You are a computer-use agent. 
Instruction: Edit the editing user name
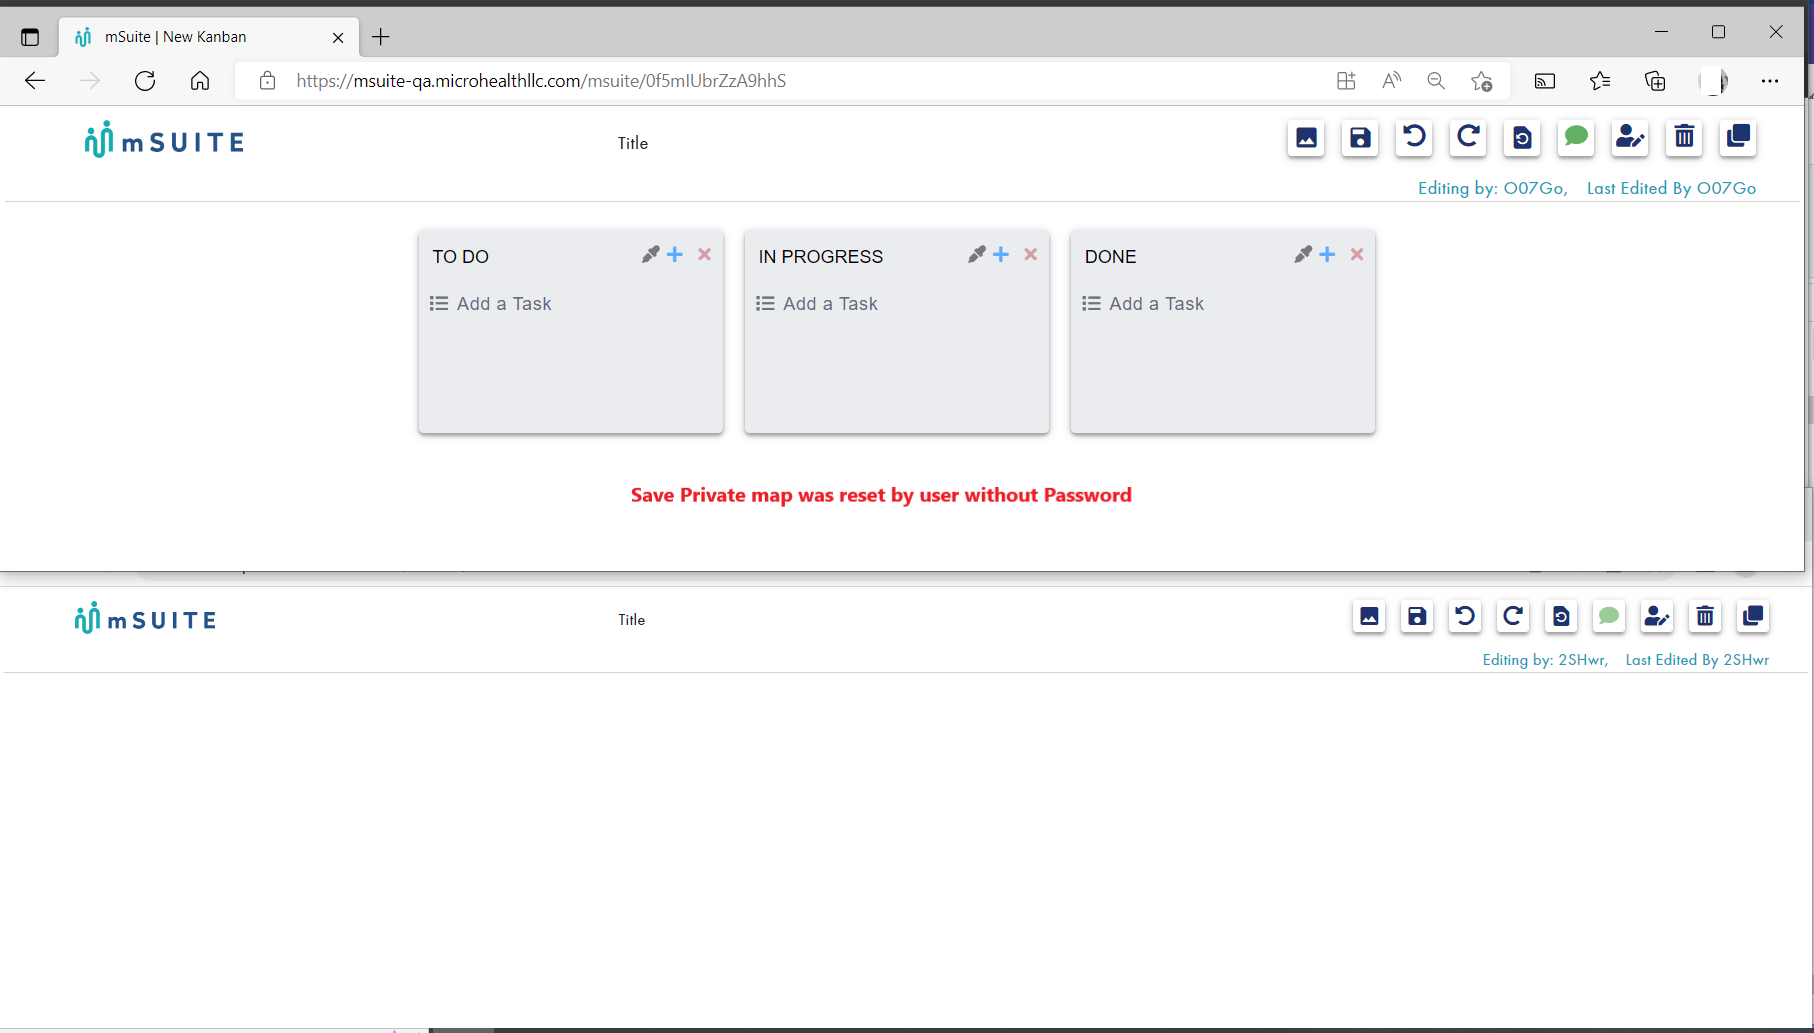point(1629,138)
